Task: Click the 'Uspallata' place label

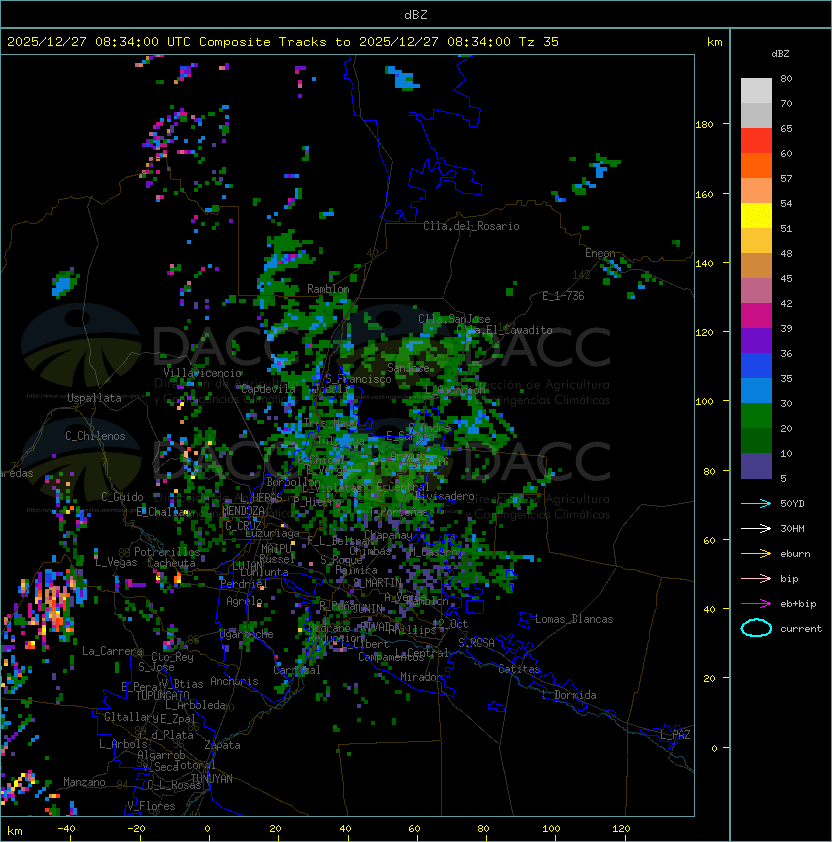Action: click(x=94, y=398)
